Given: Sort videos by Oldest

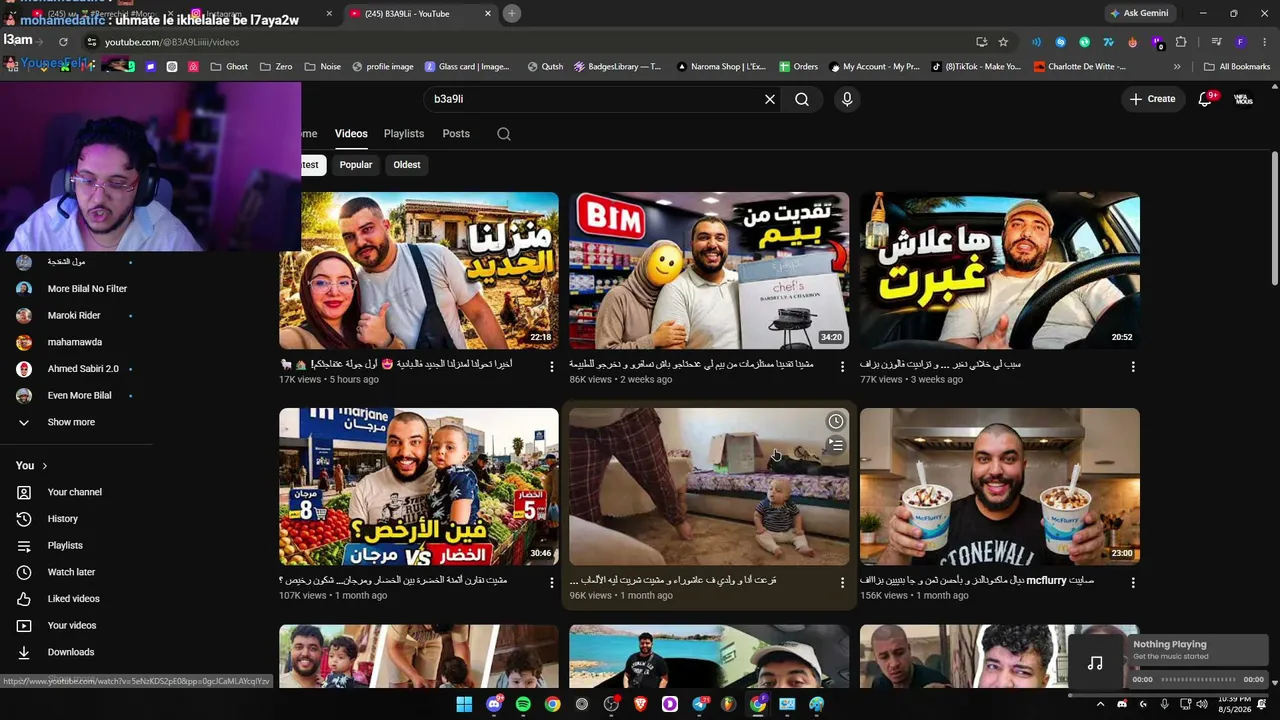Looking at the screenshot, I should click(x=407, y=165).
